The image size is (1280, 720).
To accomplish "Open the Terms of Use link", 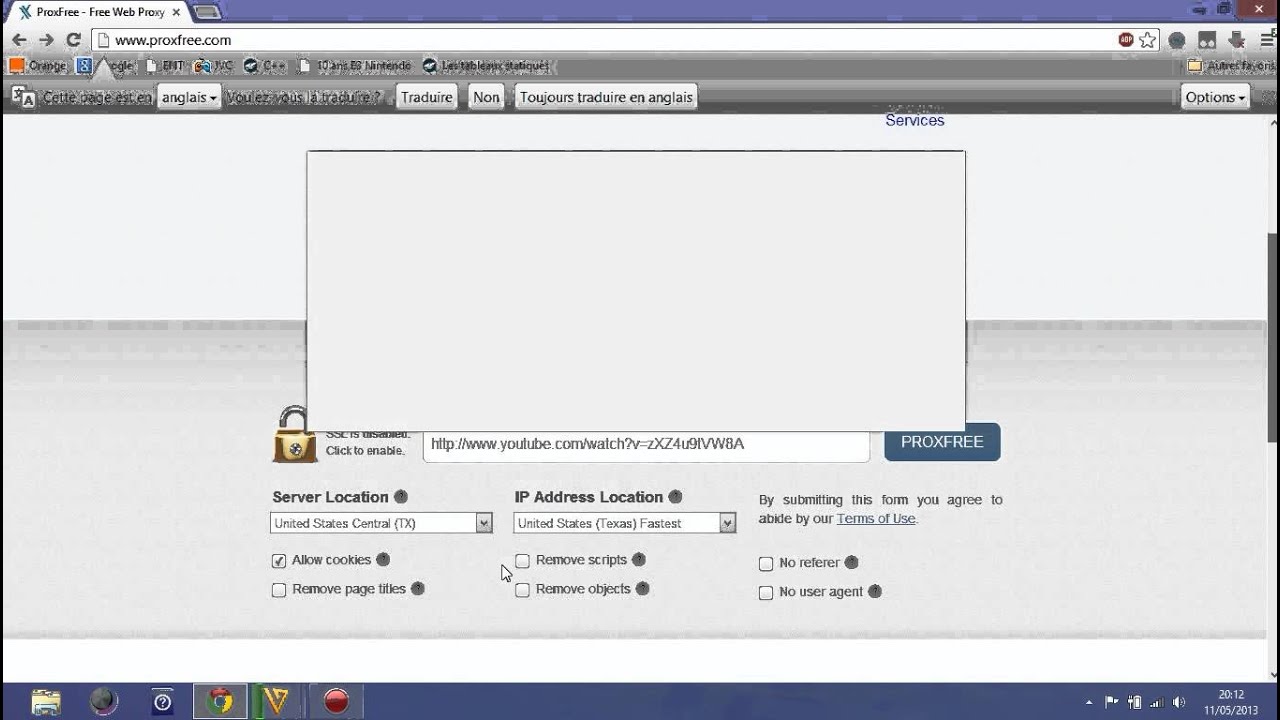I will [876, 518].
